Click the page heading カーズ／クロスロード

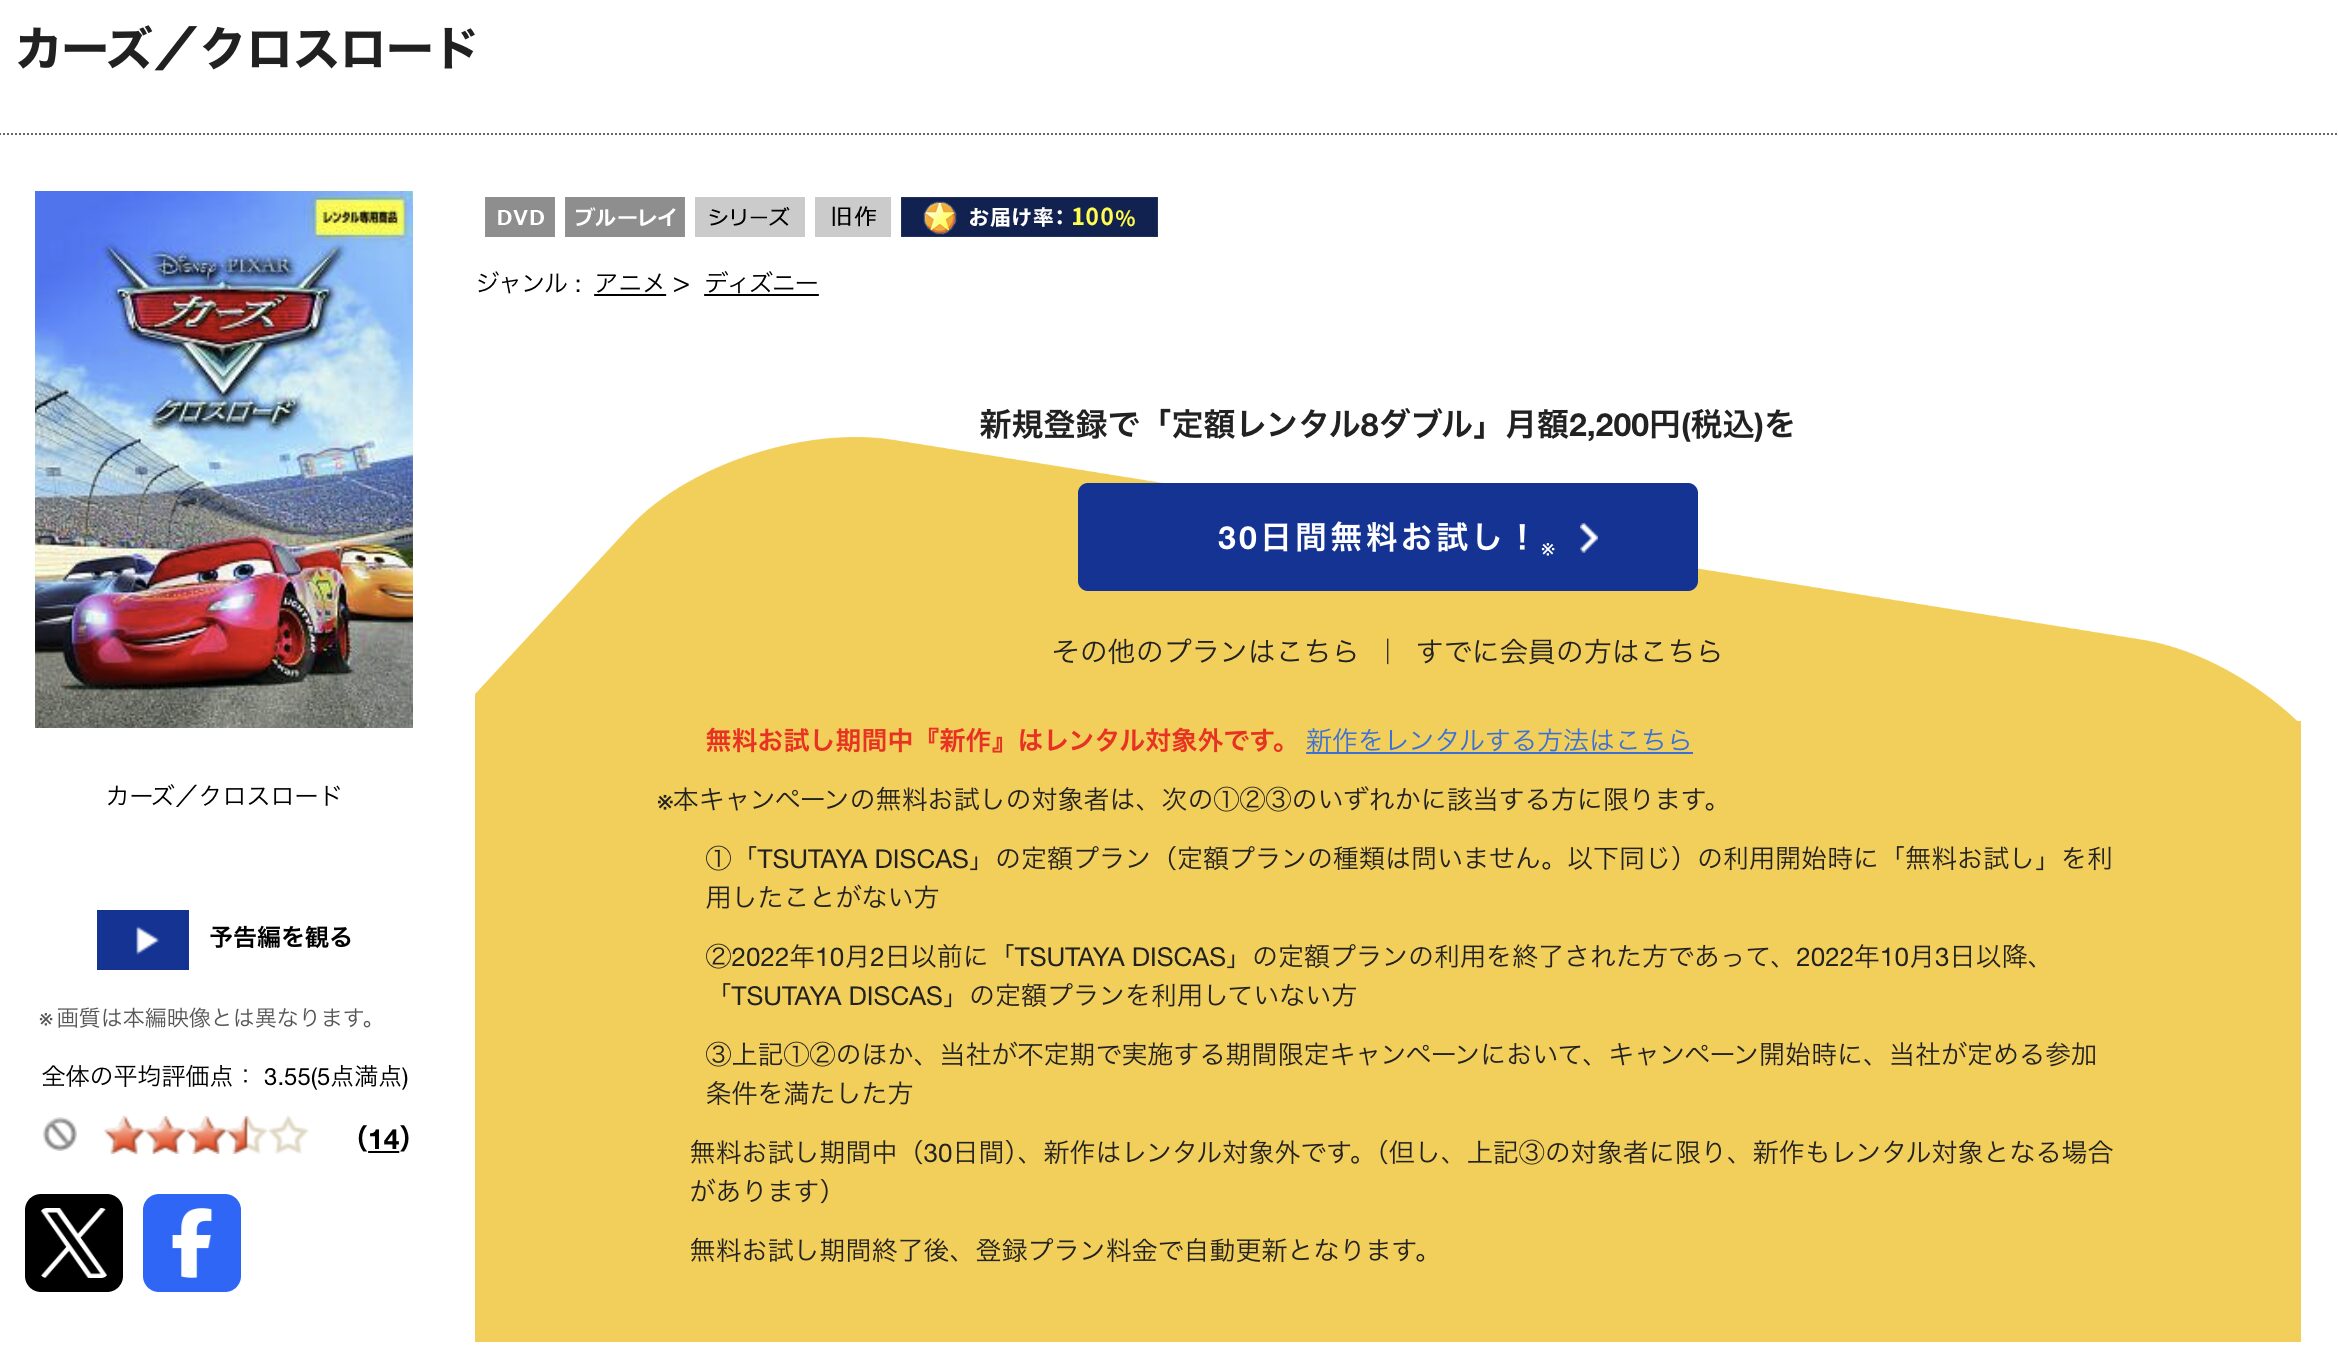tap(246, 48)
